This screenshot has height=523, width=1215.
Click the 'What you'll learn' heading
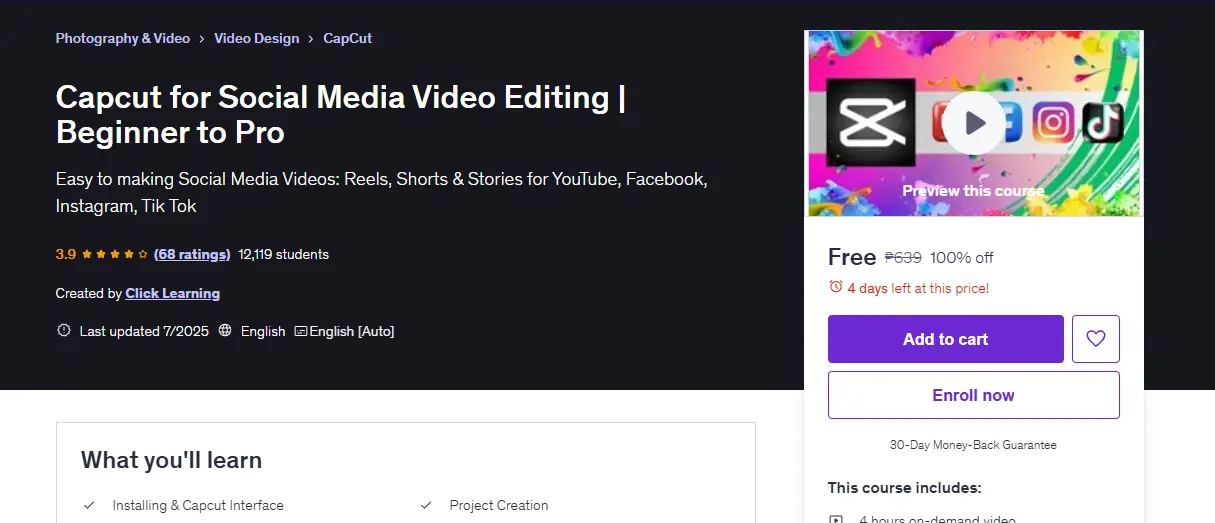(171, 460)
